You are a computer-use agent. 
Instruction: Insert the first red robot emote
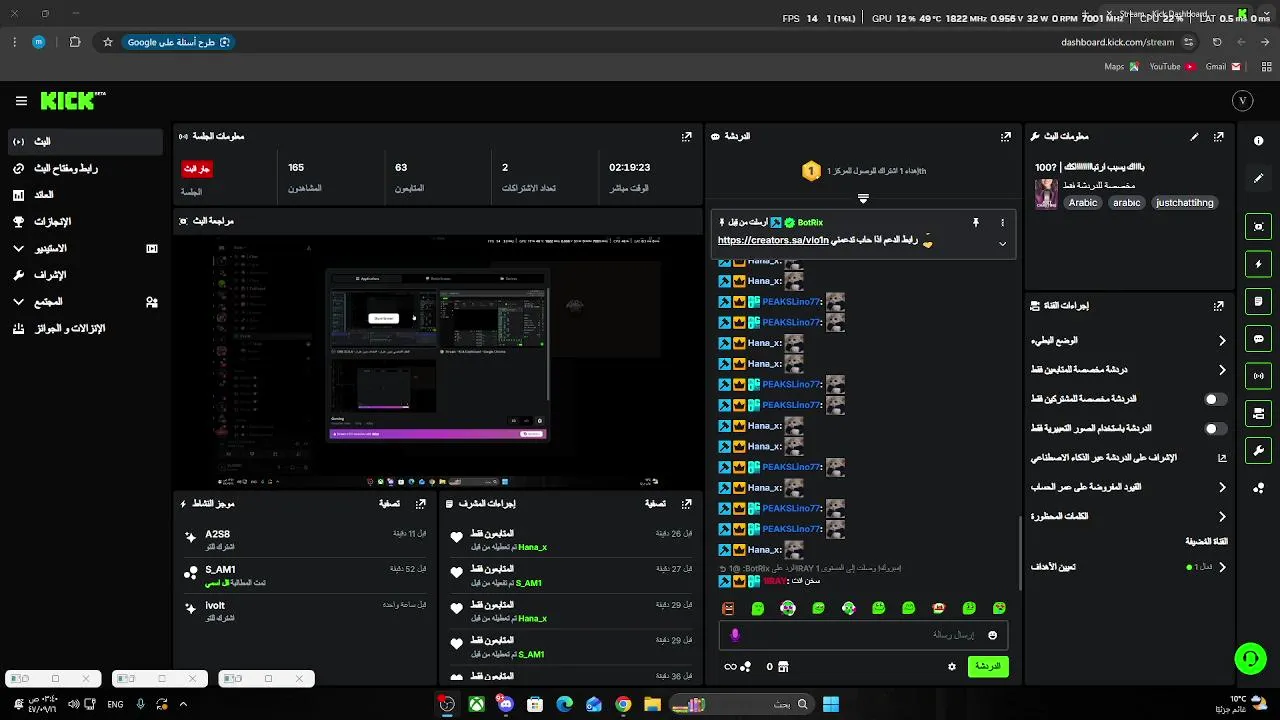pyautogui.click(x=728, y=608)
